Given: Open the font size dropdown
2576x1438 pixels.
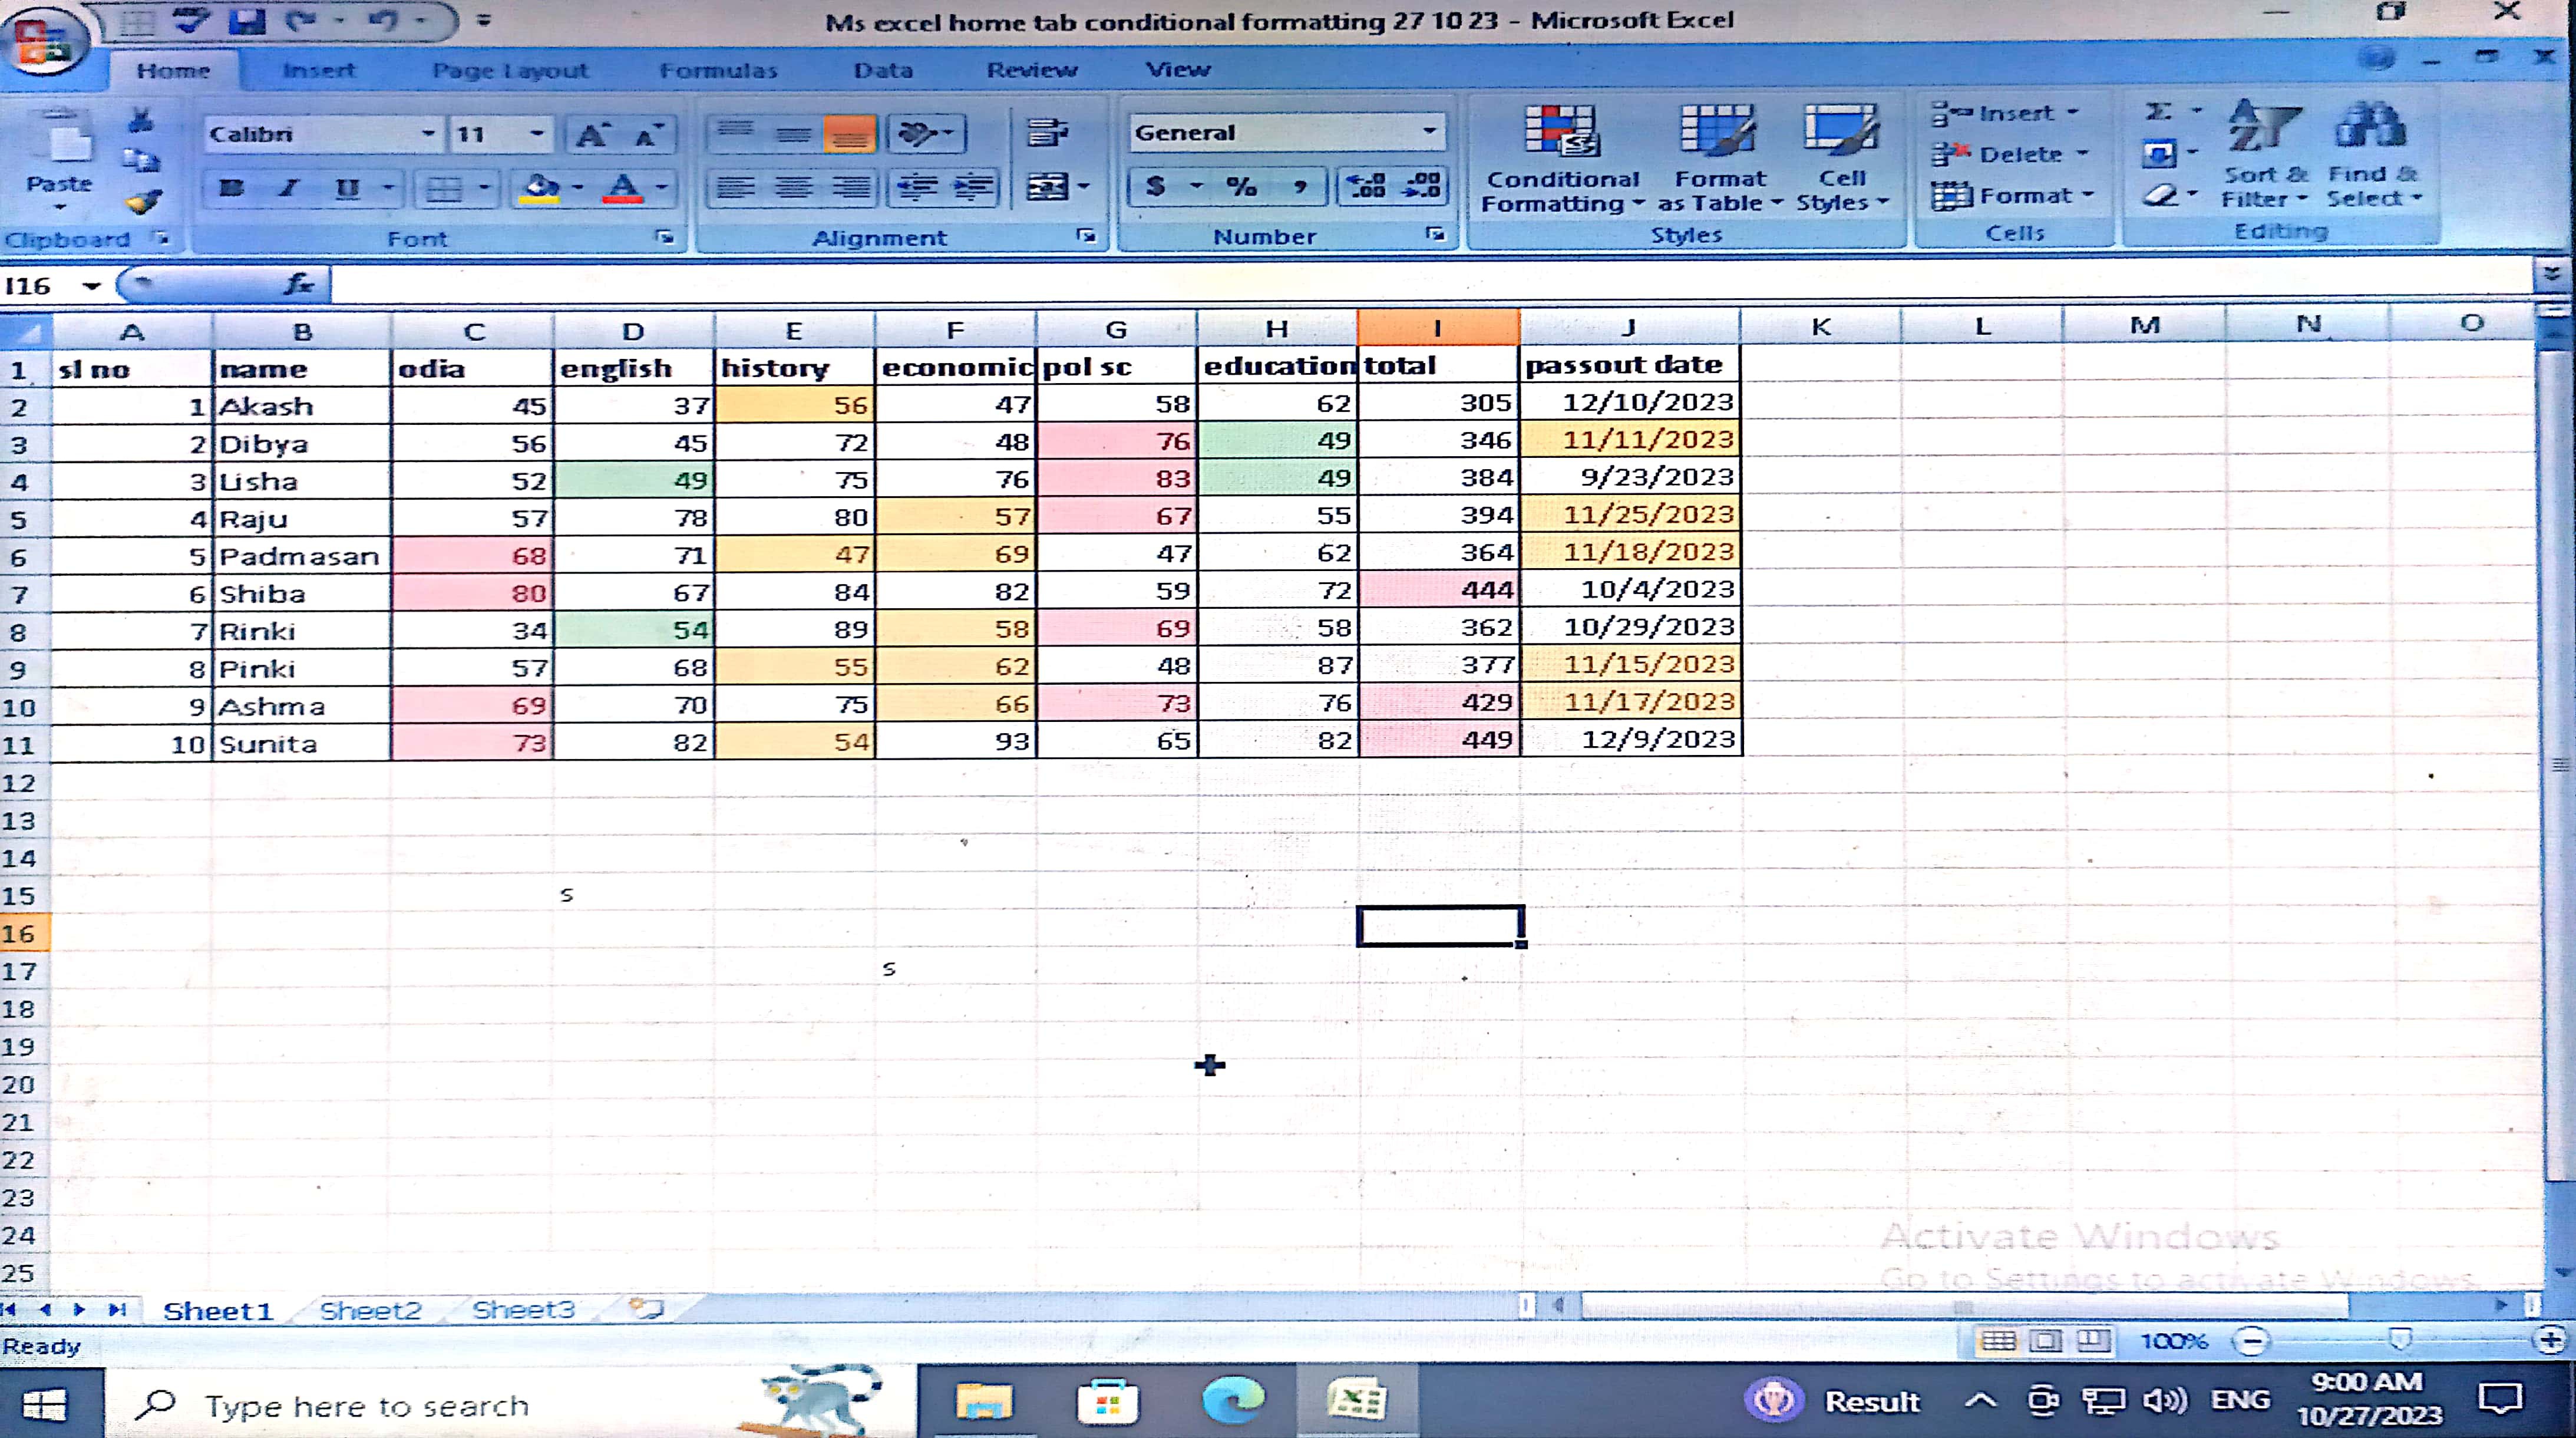Looking at the screenshot, I should (x=537, y=134).
